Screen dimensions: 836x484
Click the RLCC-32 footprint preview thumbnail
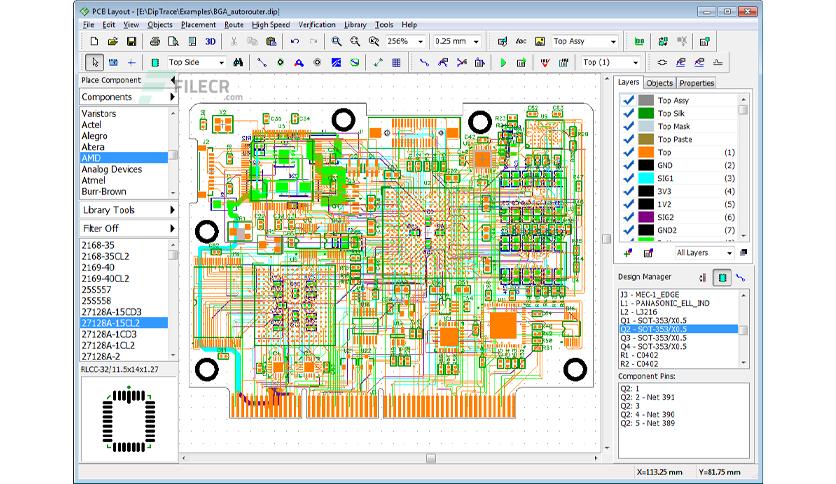(x=128, y=420)
